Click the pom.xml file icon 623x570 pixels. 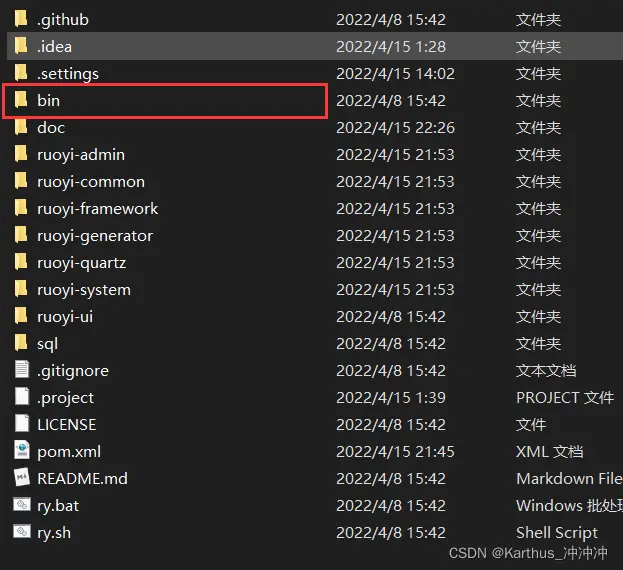click(x=22, y=451)
